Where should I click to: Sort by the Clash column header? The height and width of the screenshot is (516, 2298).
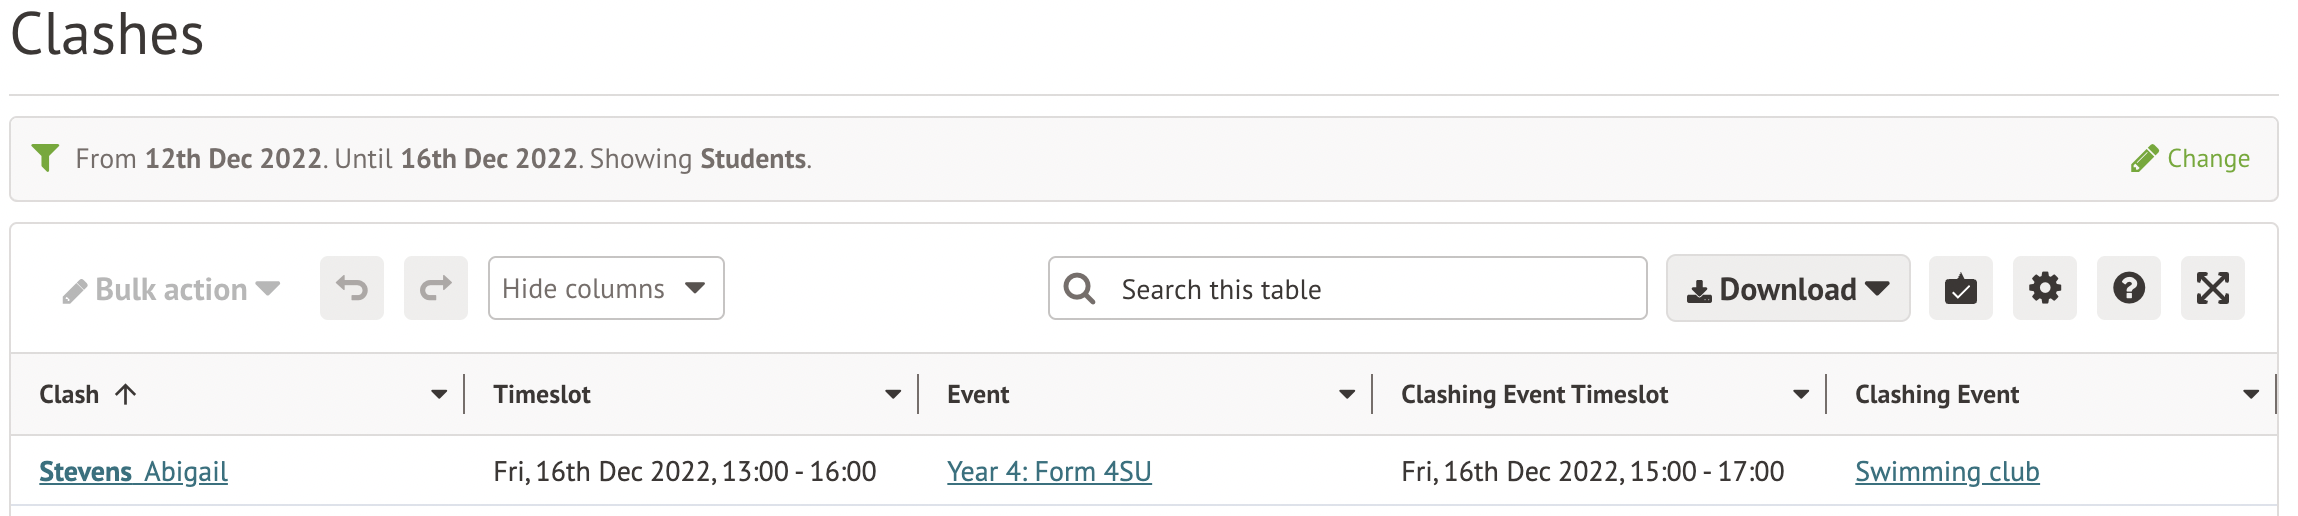point(70,395)
